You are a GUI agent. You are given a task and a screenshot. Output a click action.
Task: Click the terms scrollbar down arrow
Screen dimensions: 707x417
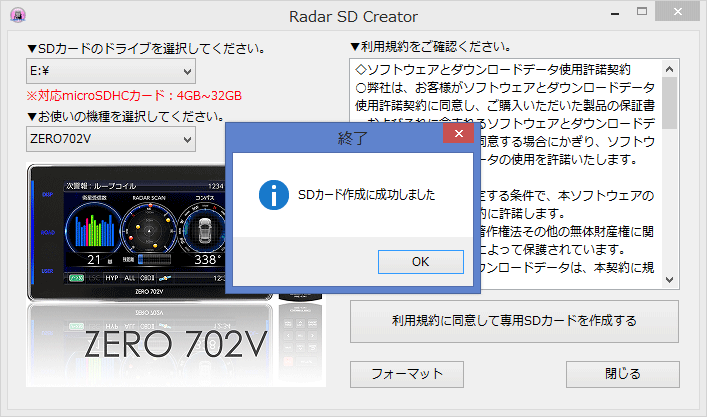tap(670, 280)
